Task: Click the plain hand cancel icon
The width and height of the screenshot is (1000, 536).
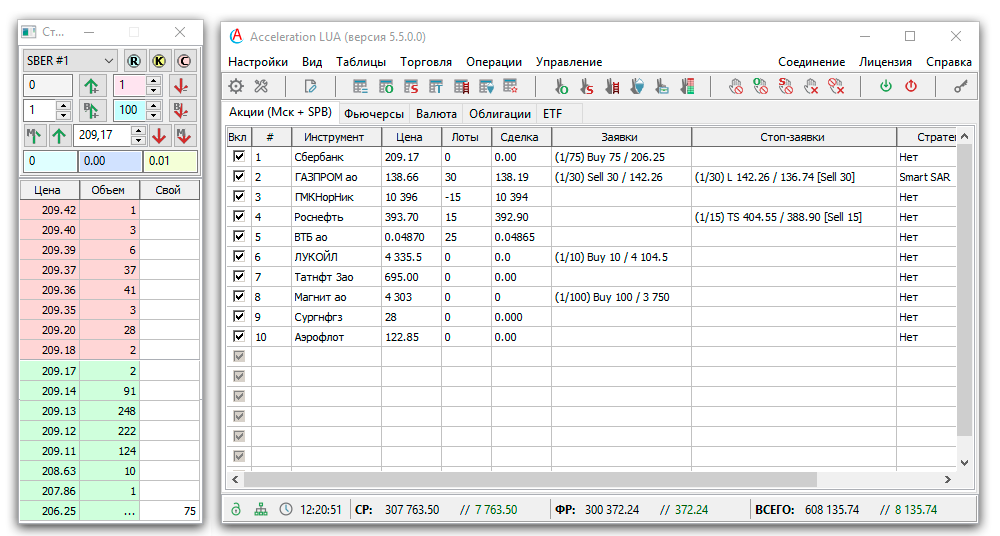Action: [736, 86]
